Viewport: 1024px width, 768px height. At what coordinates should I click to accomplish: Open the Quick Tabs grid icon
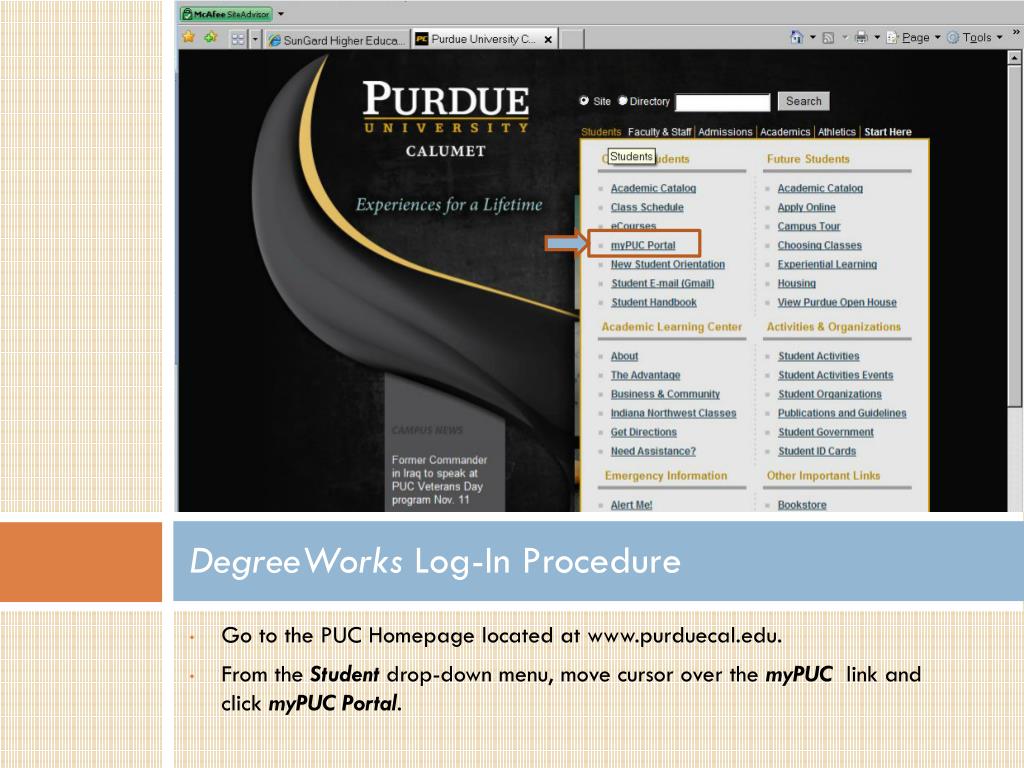point(238,39)
